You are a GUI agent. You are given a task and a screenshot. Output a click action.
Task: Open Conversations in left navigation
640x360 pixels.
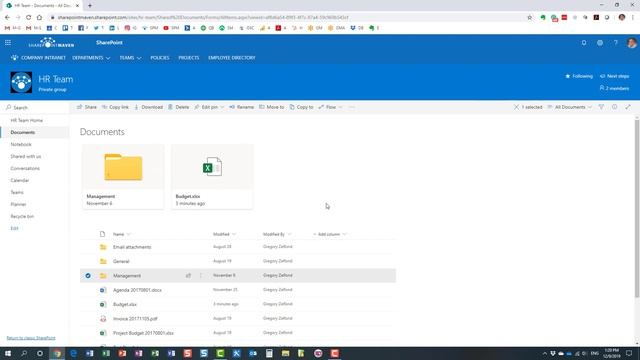point(25,168)
